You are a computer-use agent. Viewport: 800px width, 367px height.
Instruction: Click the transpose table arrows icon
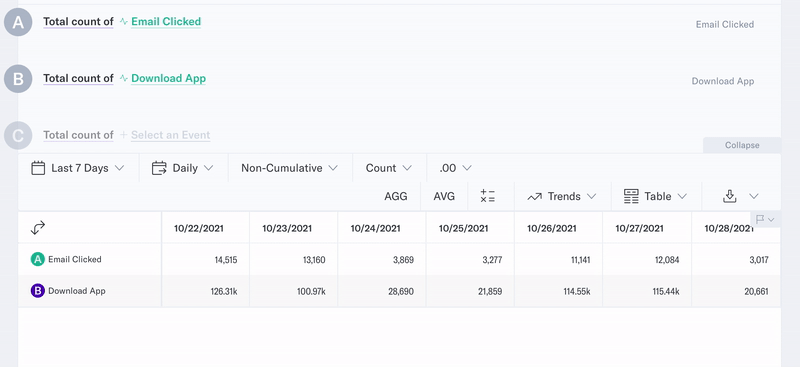(x=38, y=228)
